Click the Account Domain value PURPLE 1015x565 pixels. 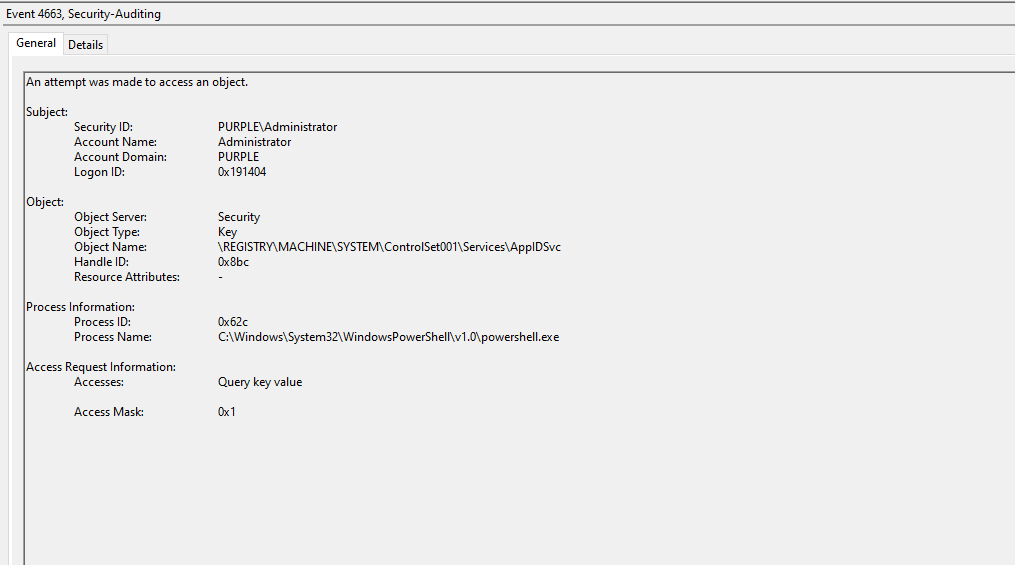point(238,157)
